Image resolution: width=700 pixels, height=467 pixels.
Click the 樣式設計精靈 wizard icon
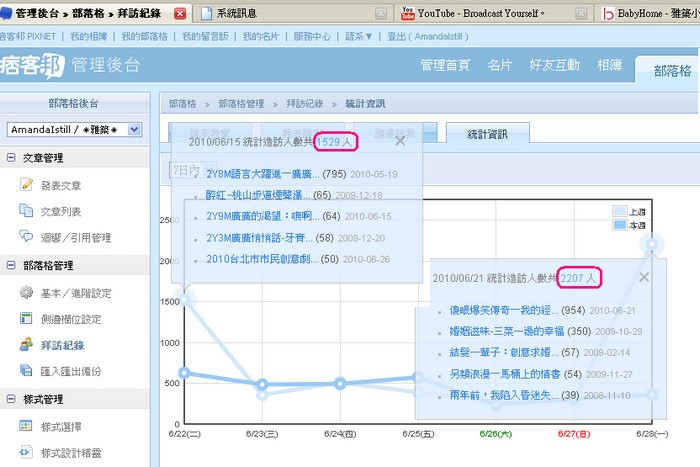pyautogui.click(x=26, y=452)
